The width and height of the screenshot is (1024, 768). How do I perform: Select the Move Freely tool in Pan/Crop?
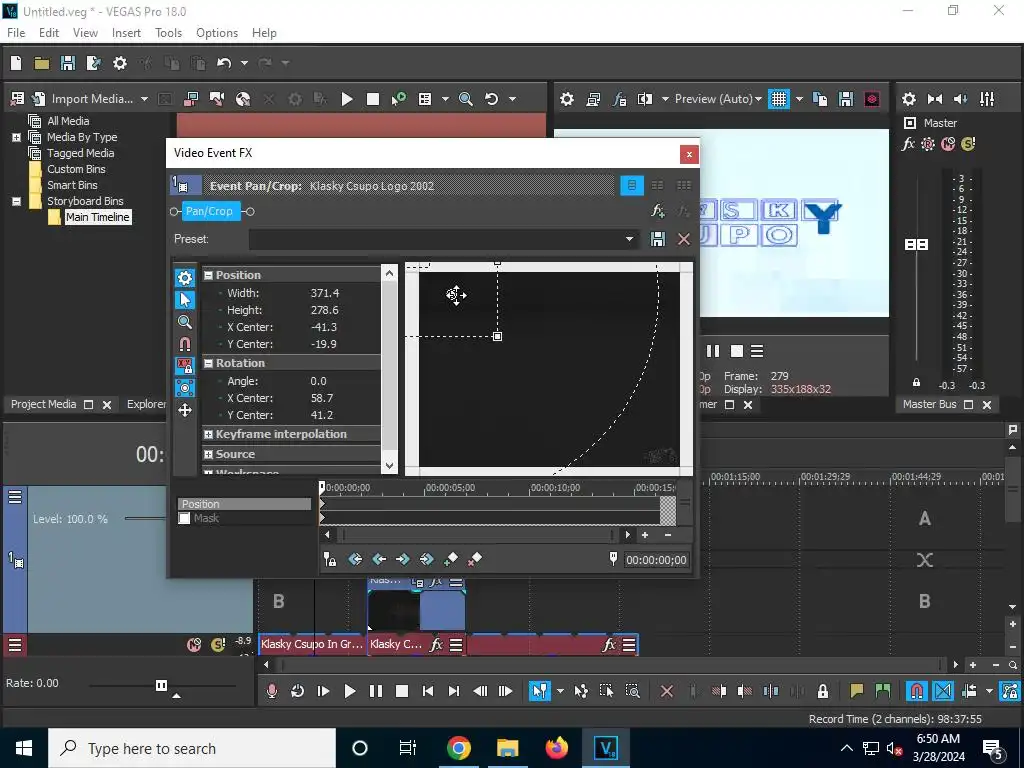pyautogui.click(x=185, y=410)
